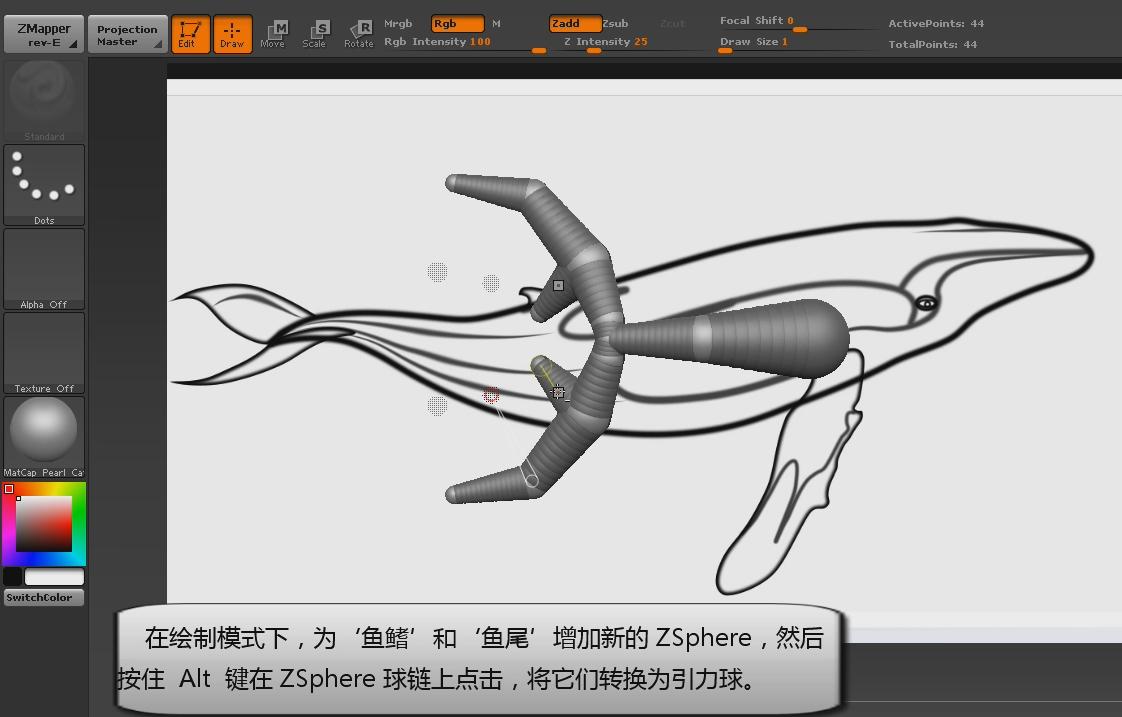Select the Scale tool icon
This screenshot has width=1122, height=717.
(x=315, y=34)
